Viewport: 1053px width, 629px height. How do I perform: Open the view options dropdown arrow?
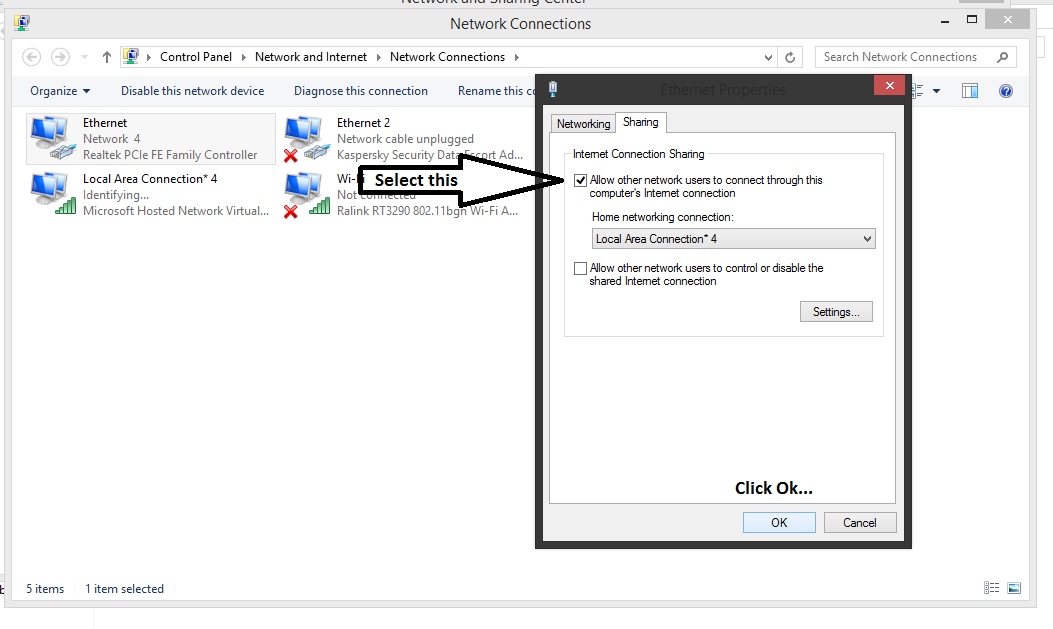937,91
